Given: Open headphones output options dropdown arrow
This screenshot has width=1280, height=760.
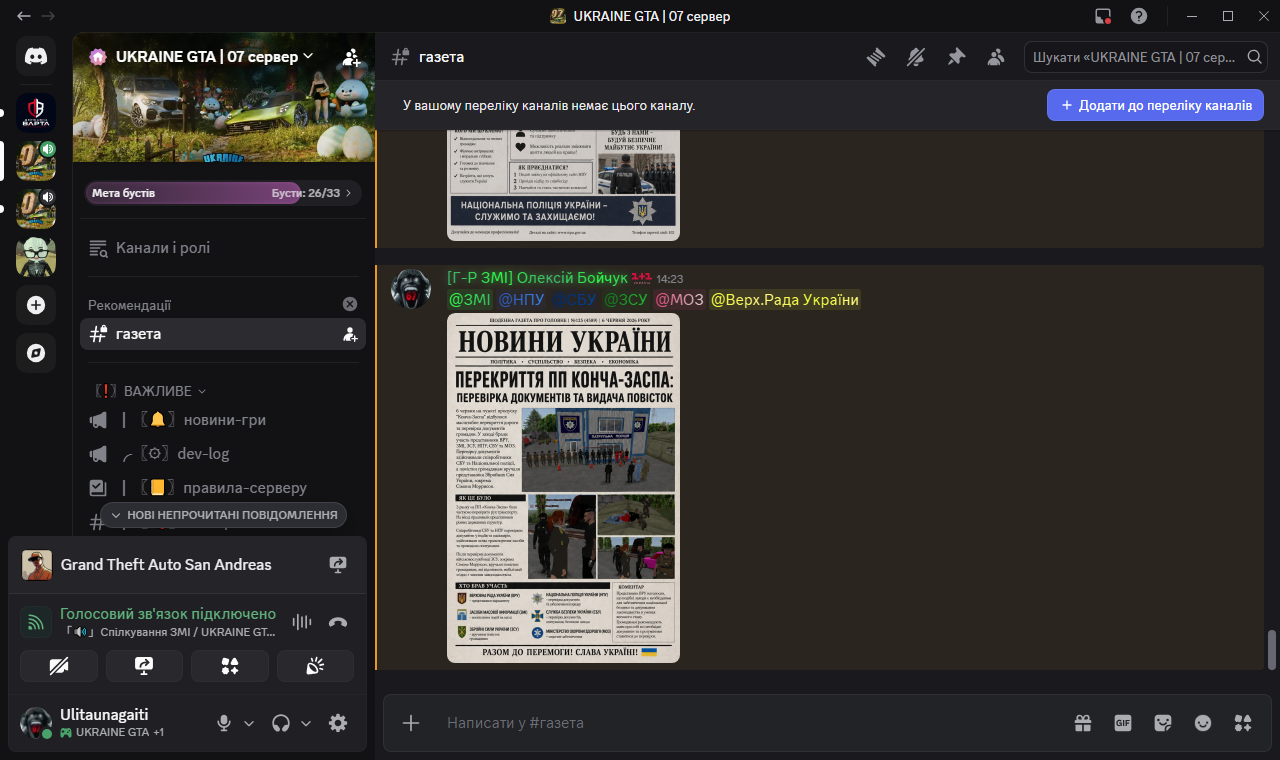Looking at the screenshot, I should coord(306,723).
